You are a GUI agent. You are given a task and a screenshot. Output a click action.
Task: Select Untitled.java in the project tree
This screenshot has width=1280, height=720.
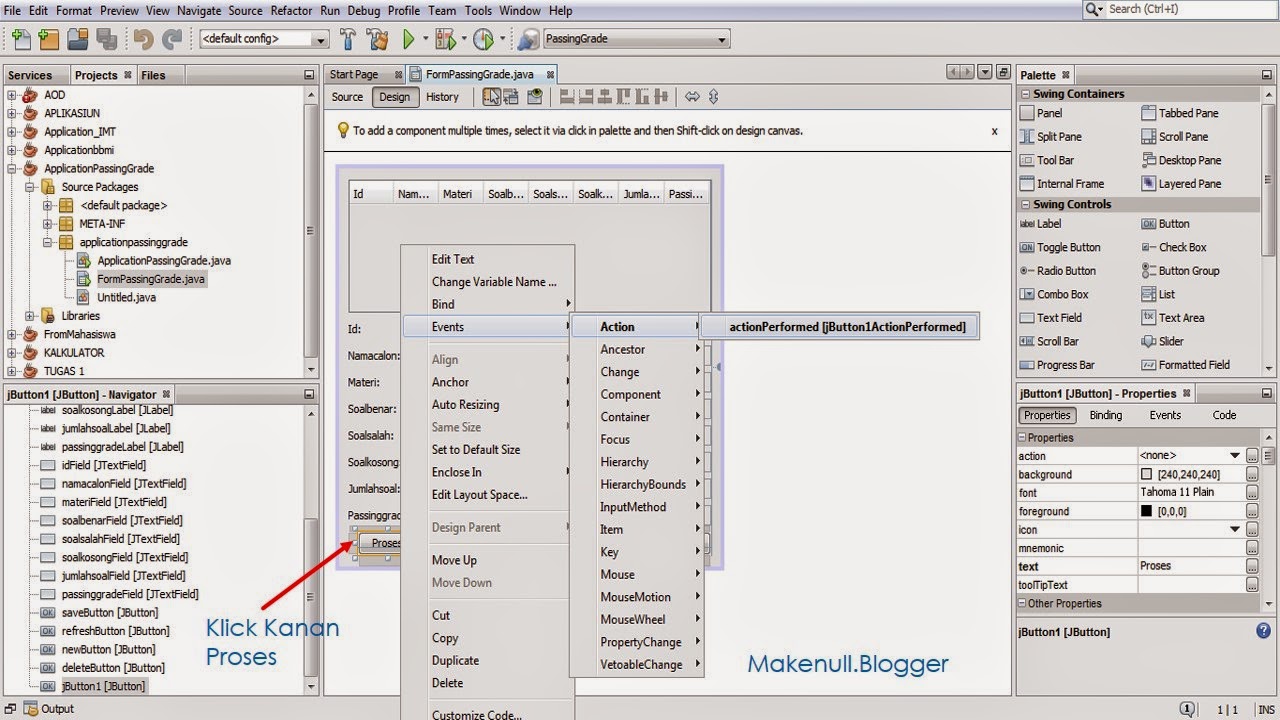coord(126,298)
